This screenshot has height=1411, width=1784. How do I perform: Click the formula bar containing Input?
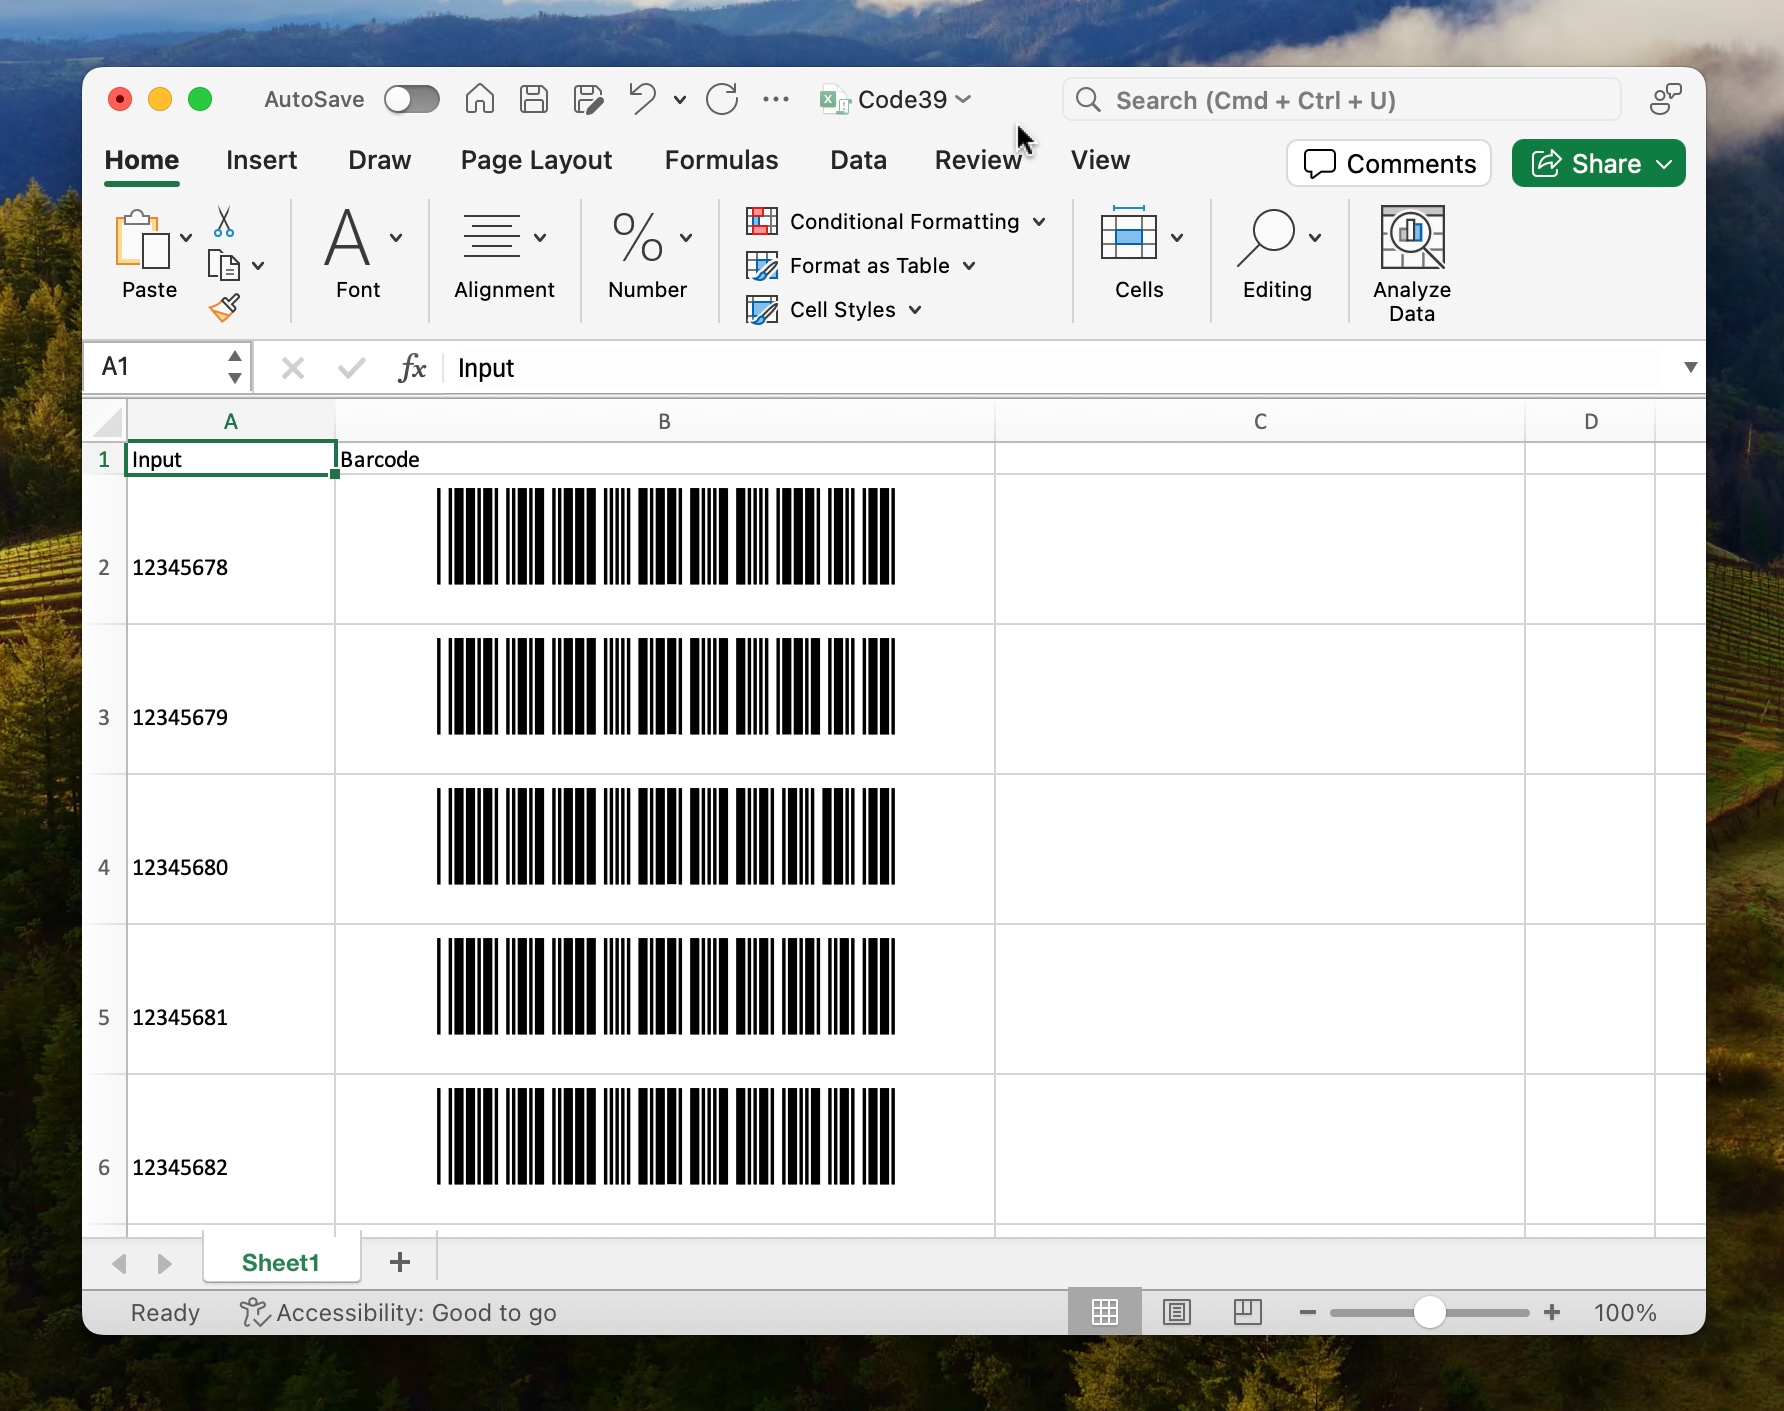(x=1060, y=368)
